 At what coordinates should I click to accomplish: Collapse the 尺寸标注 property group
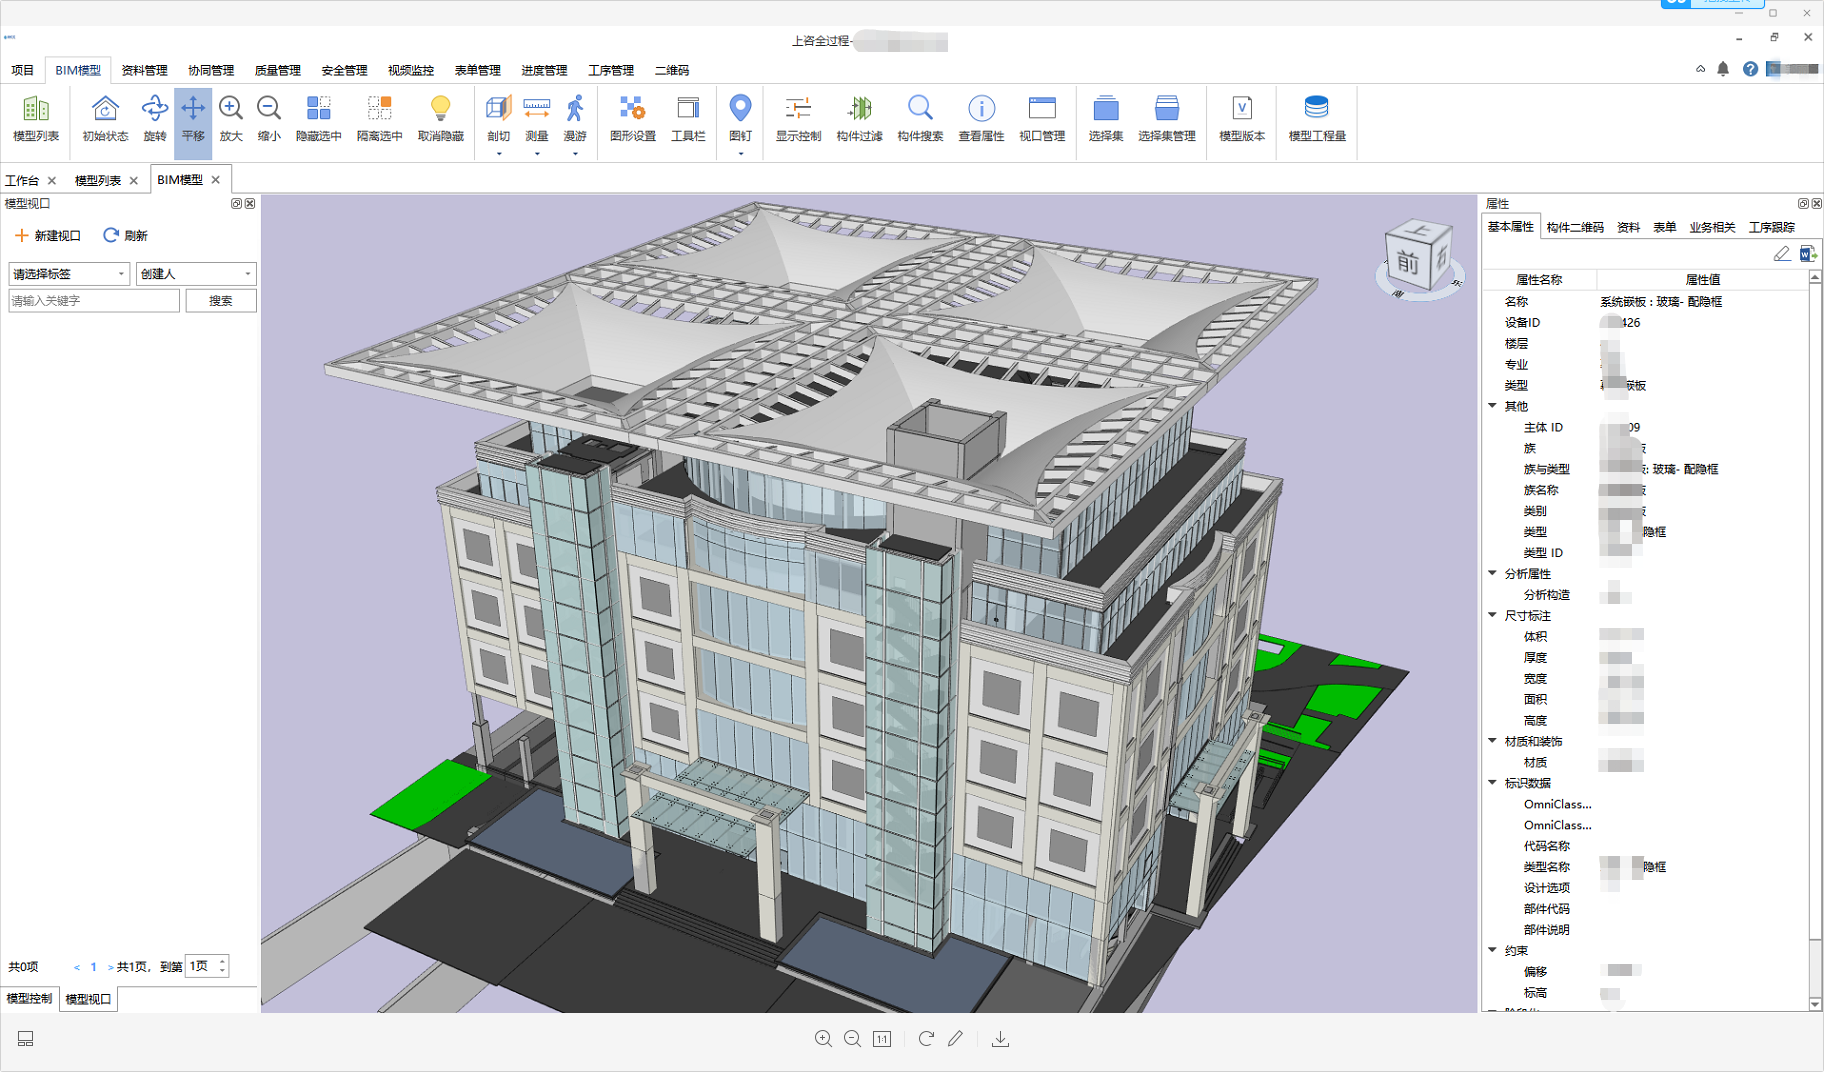coord(1493,615)
